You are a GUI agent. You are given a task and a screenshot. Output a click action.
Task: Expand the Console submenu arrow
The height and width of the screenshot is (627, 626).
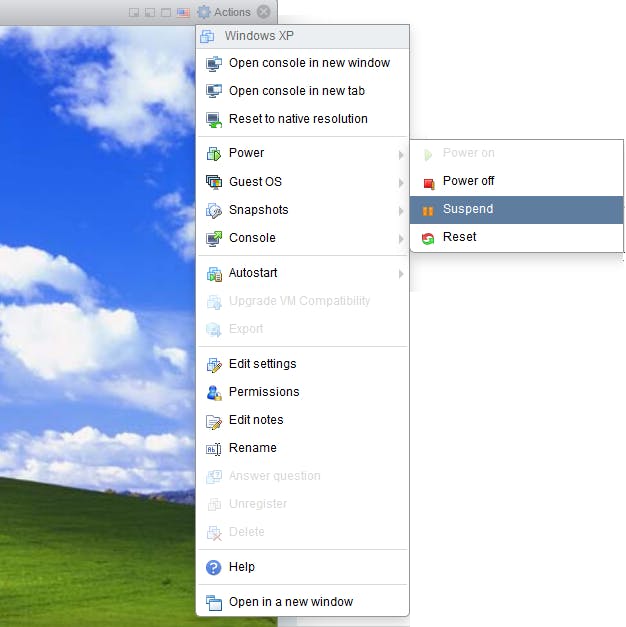pyautogui.click(x=401, y=239)
